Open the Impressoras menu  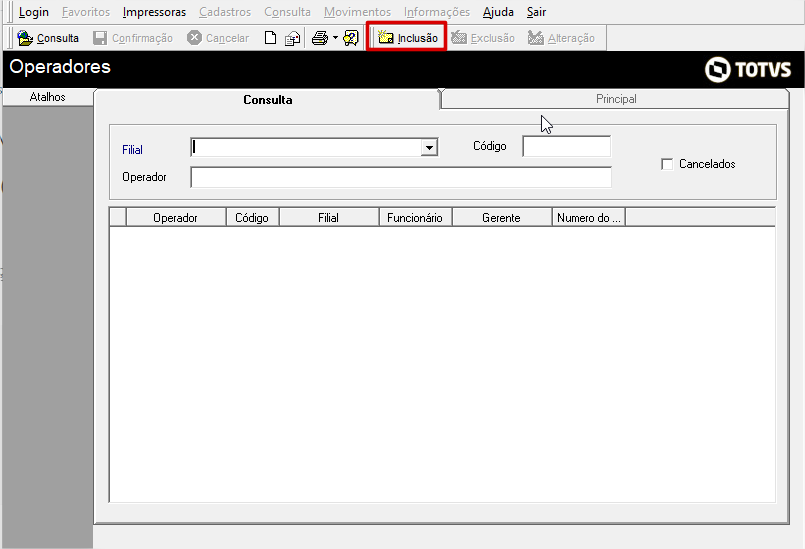click(x=154, y=12)
